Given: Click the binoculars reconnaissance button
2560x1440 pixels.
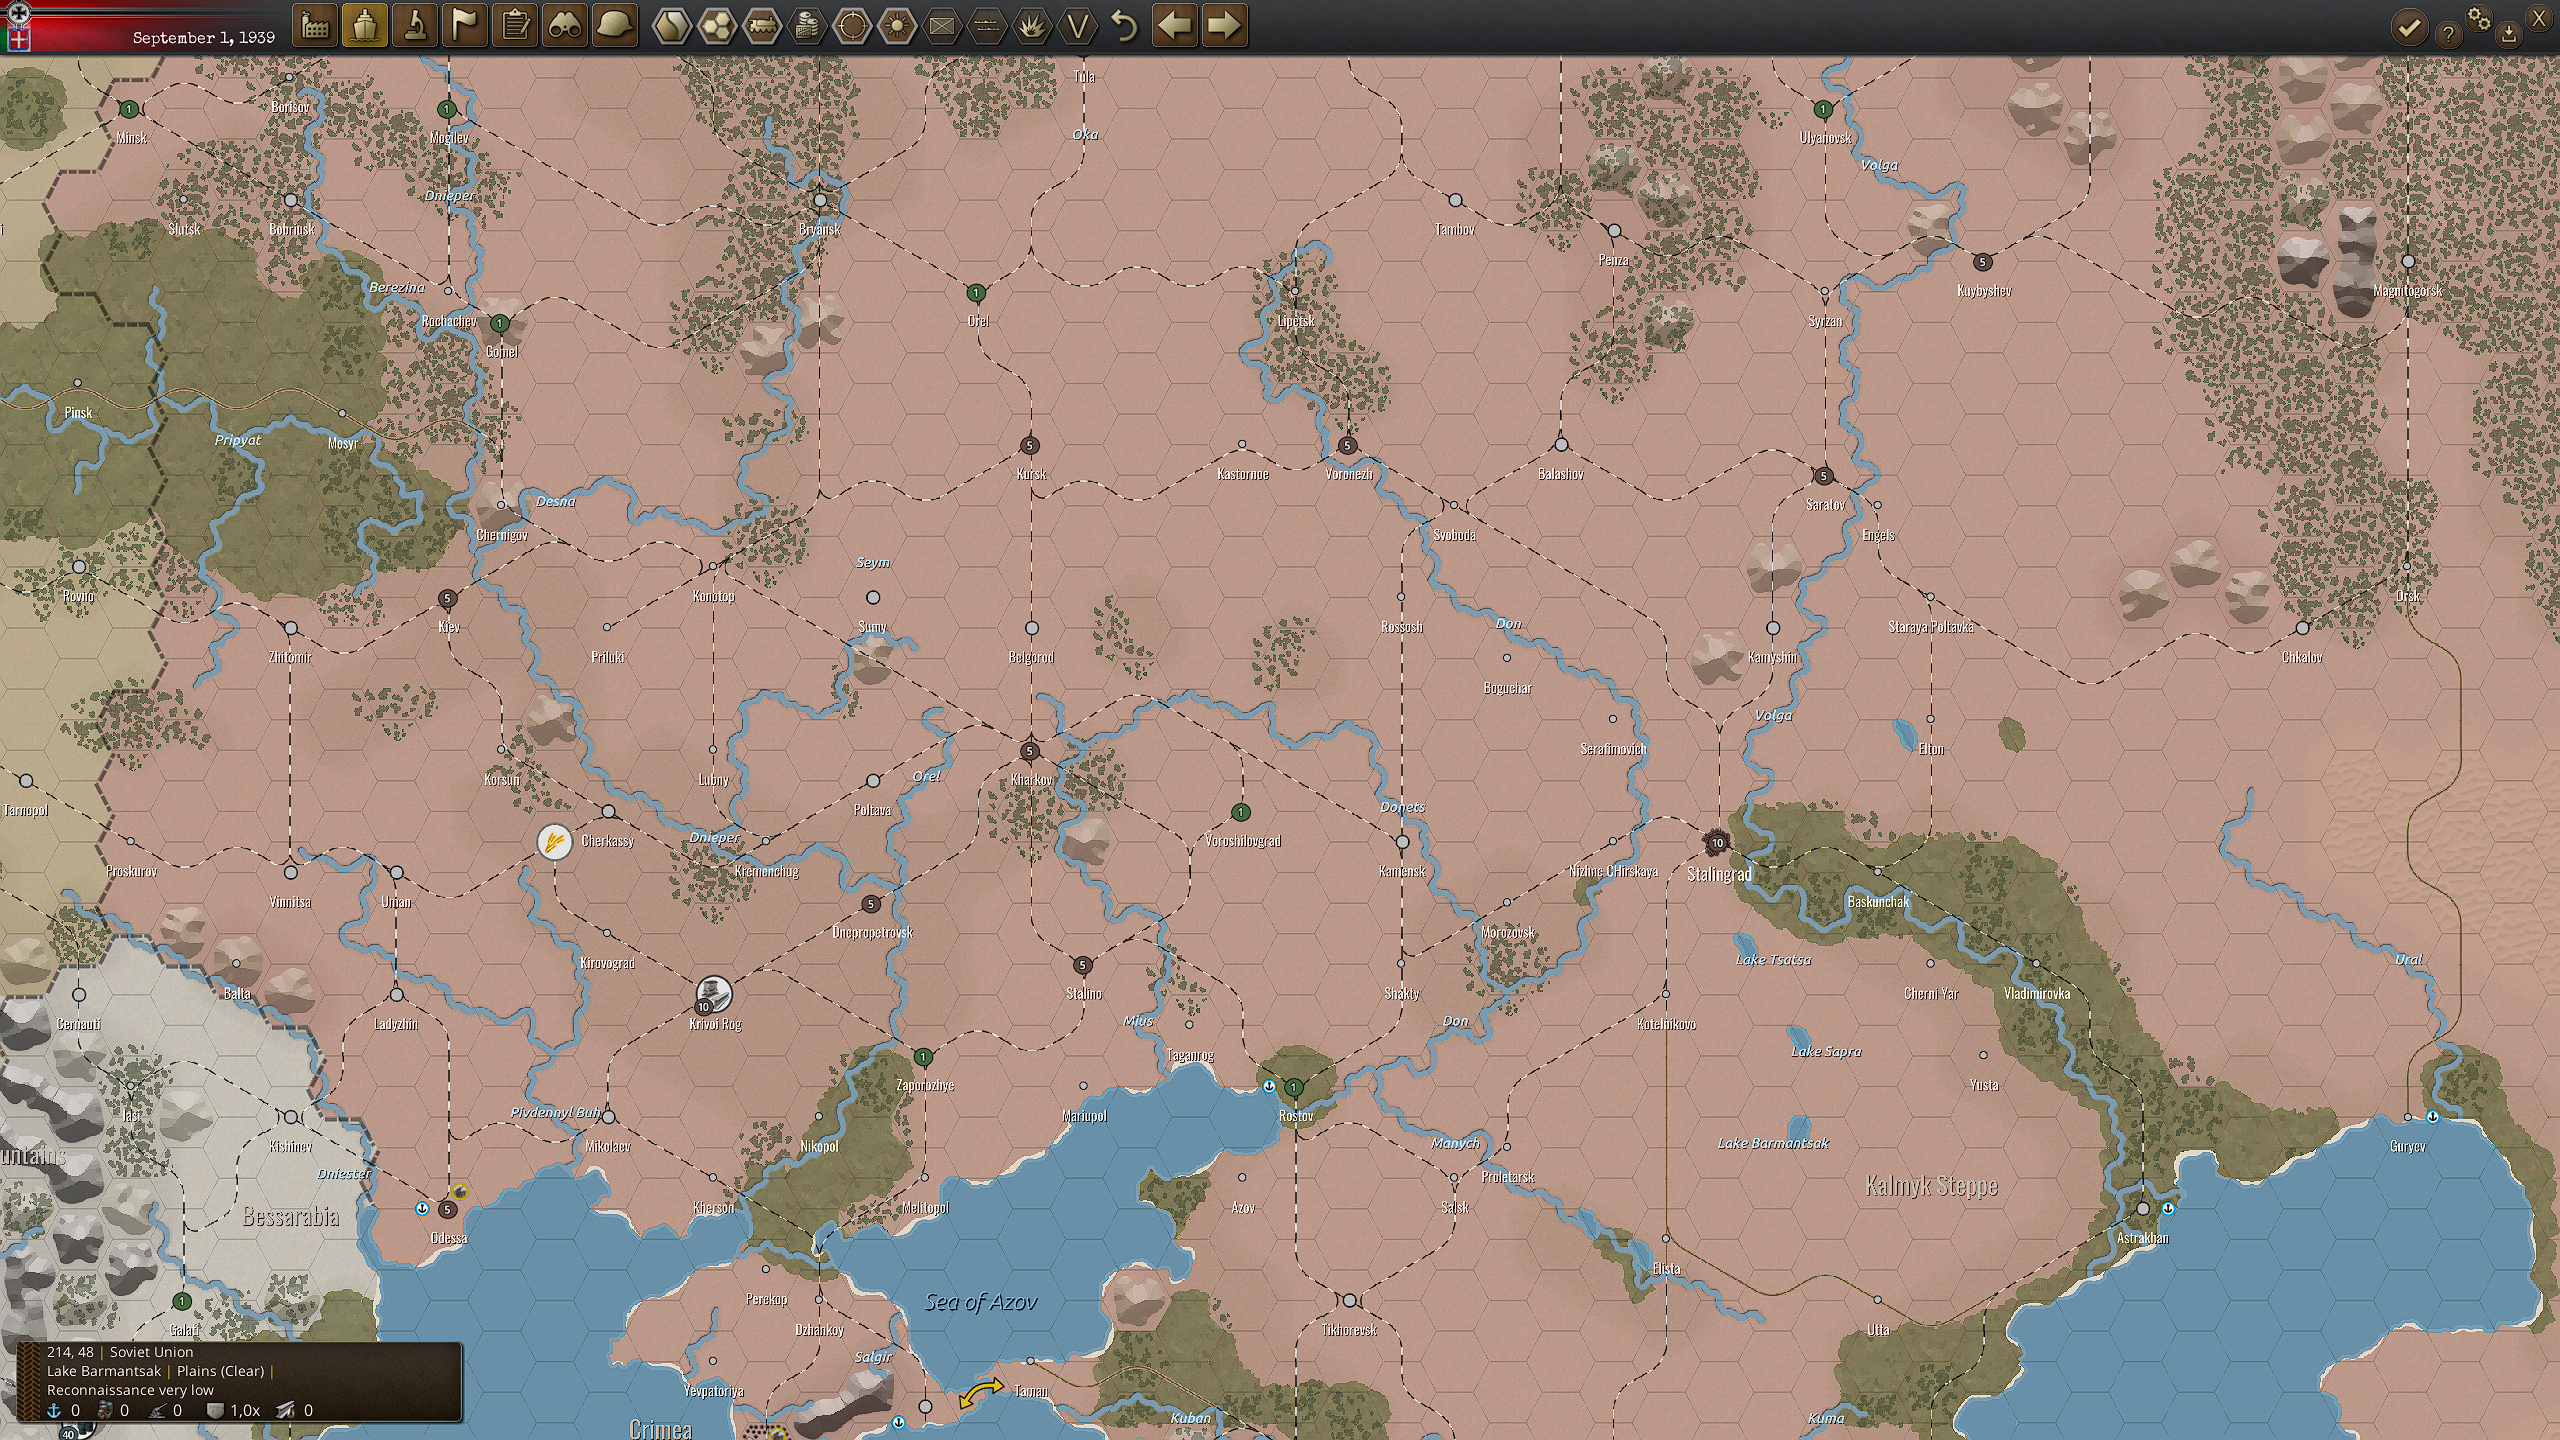Looking at the screenshot, I should coord(565,26).
